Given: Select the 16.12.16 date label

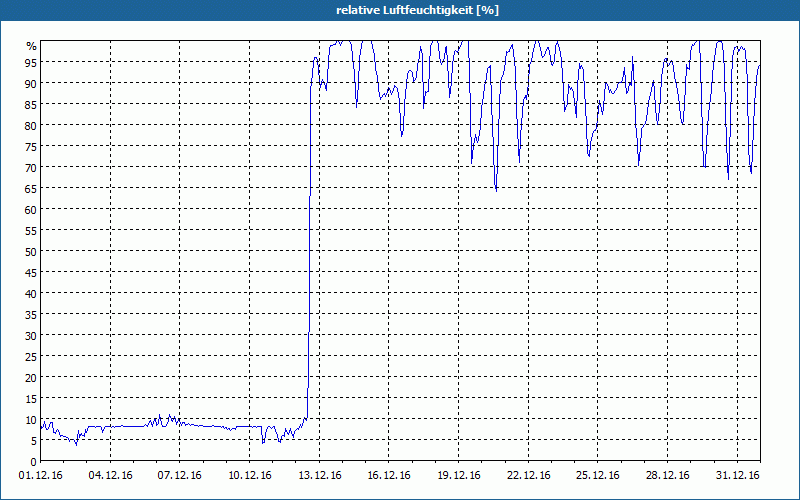Looking at the screenshot, I should pos(389,476).
